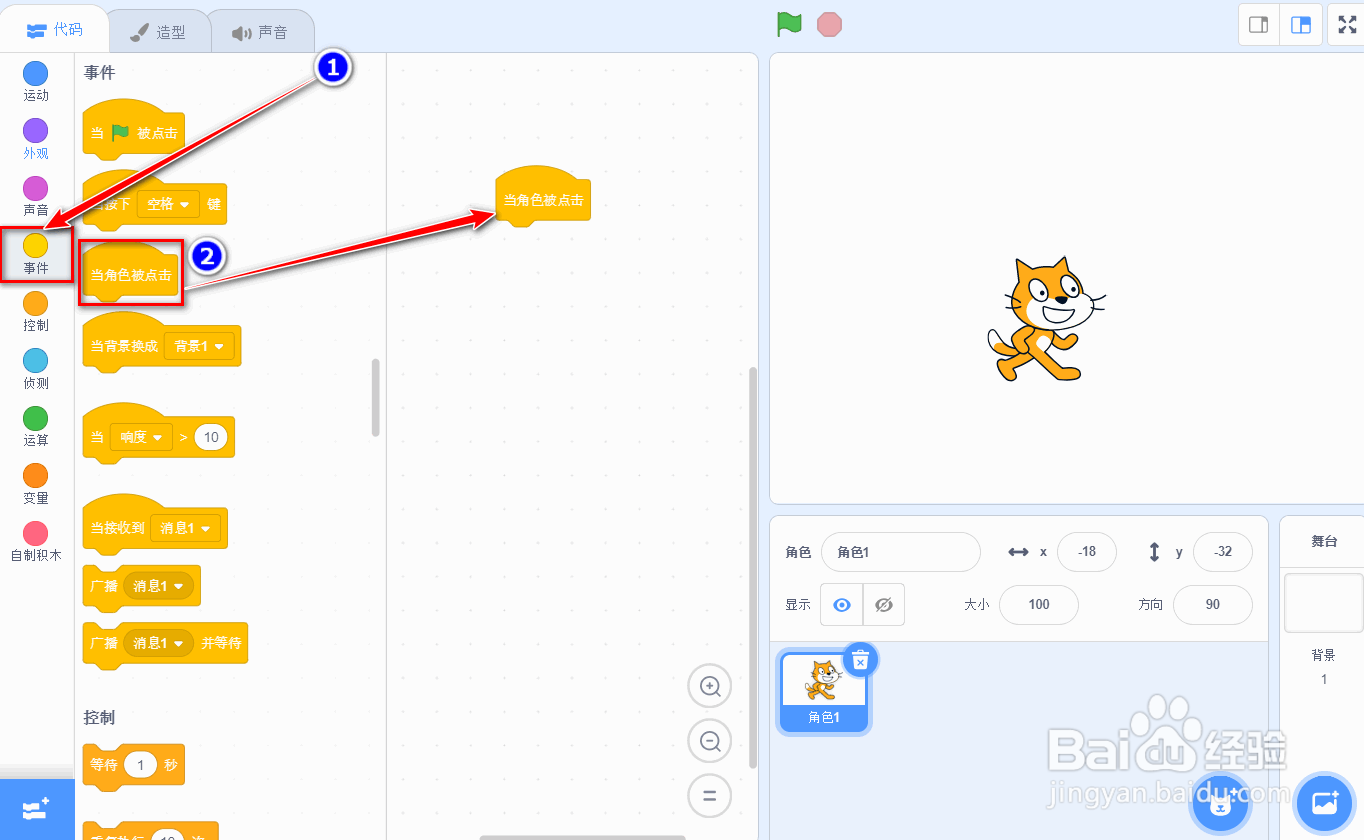Image resolution: width=1364 pixels, height=840 pixels.
Task: Open 消息1 dropdown in 广播并等待 block
Action: (x=158, y=643)
